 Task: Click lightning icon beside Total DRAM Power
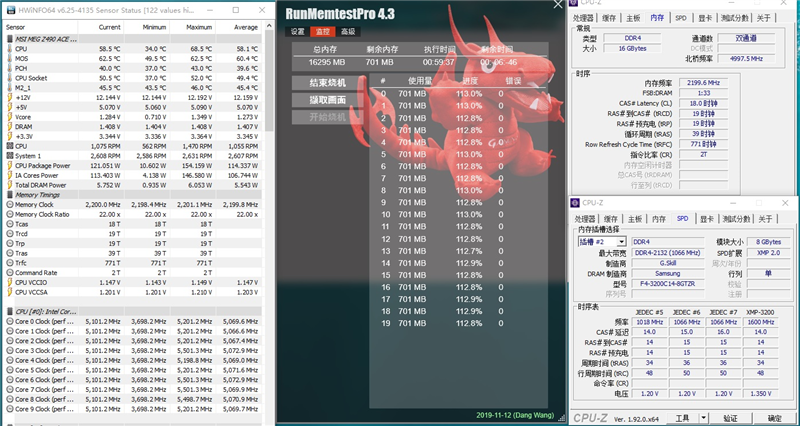point(10,185)
